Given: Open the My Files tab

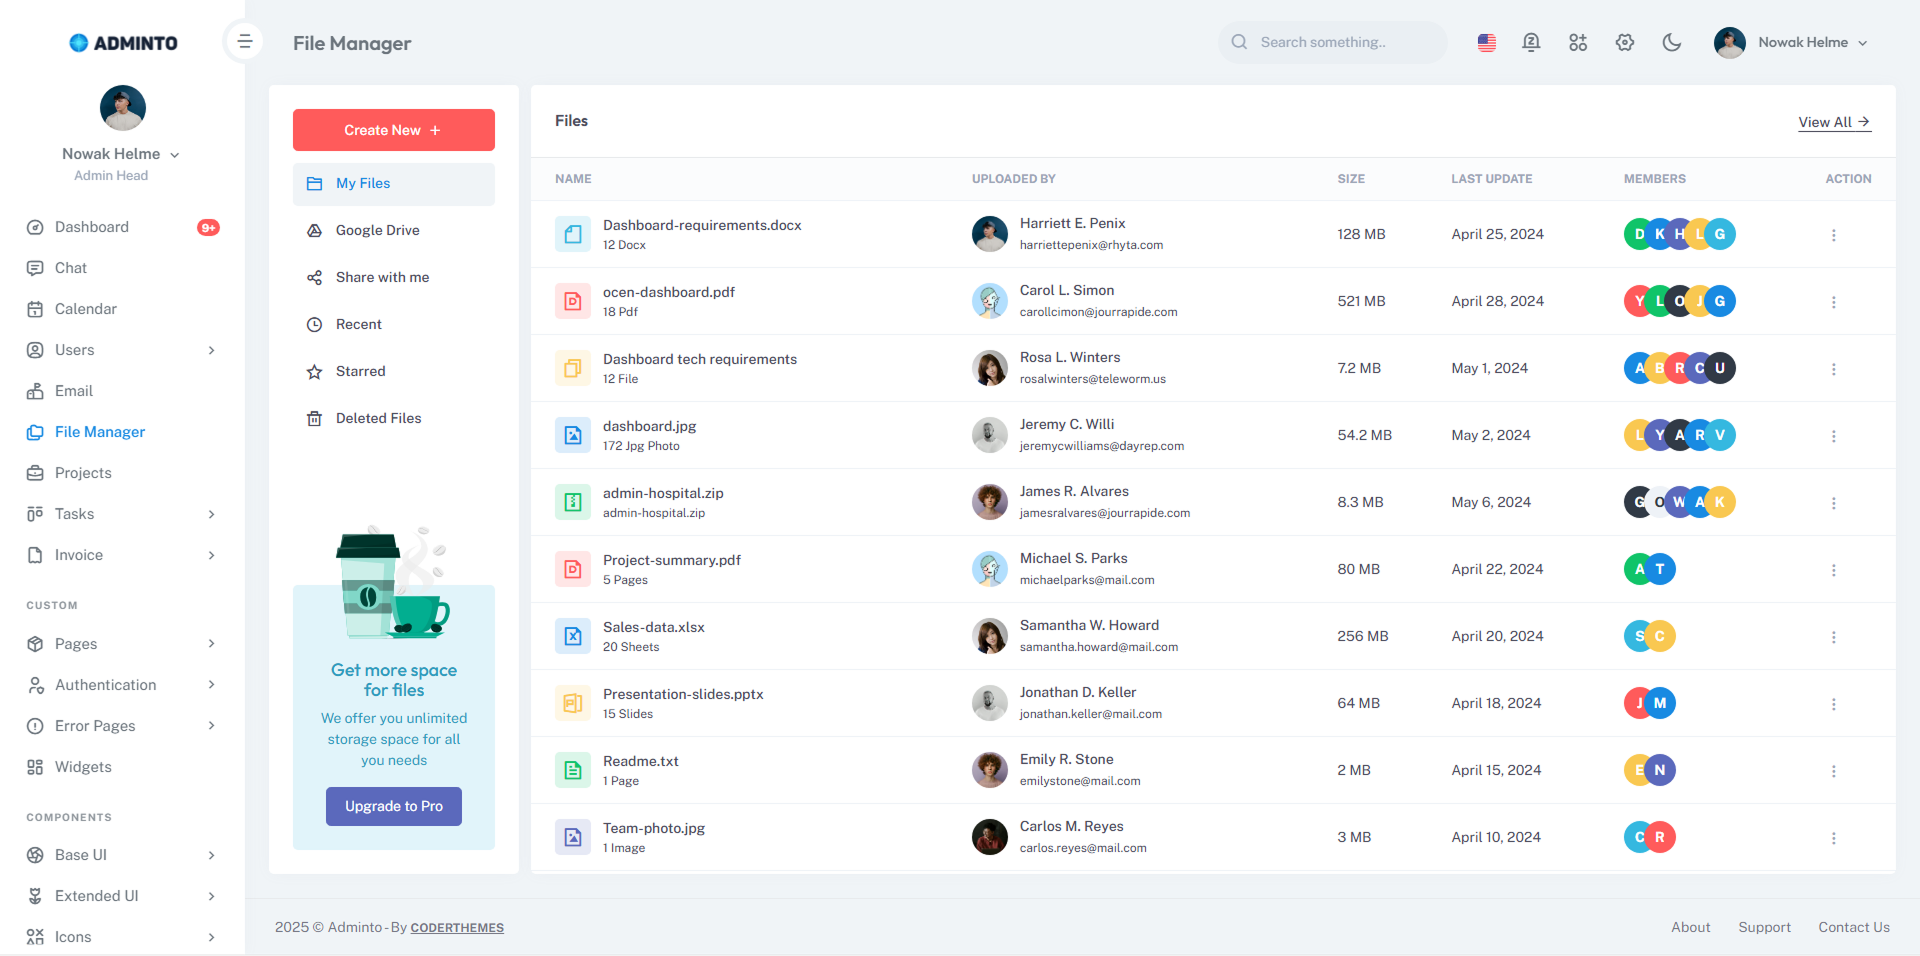Looking at the screenshot, I should click(362, 183).
